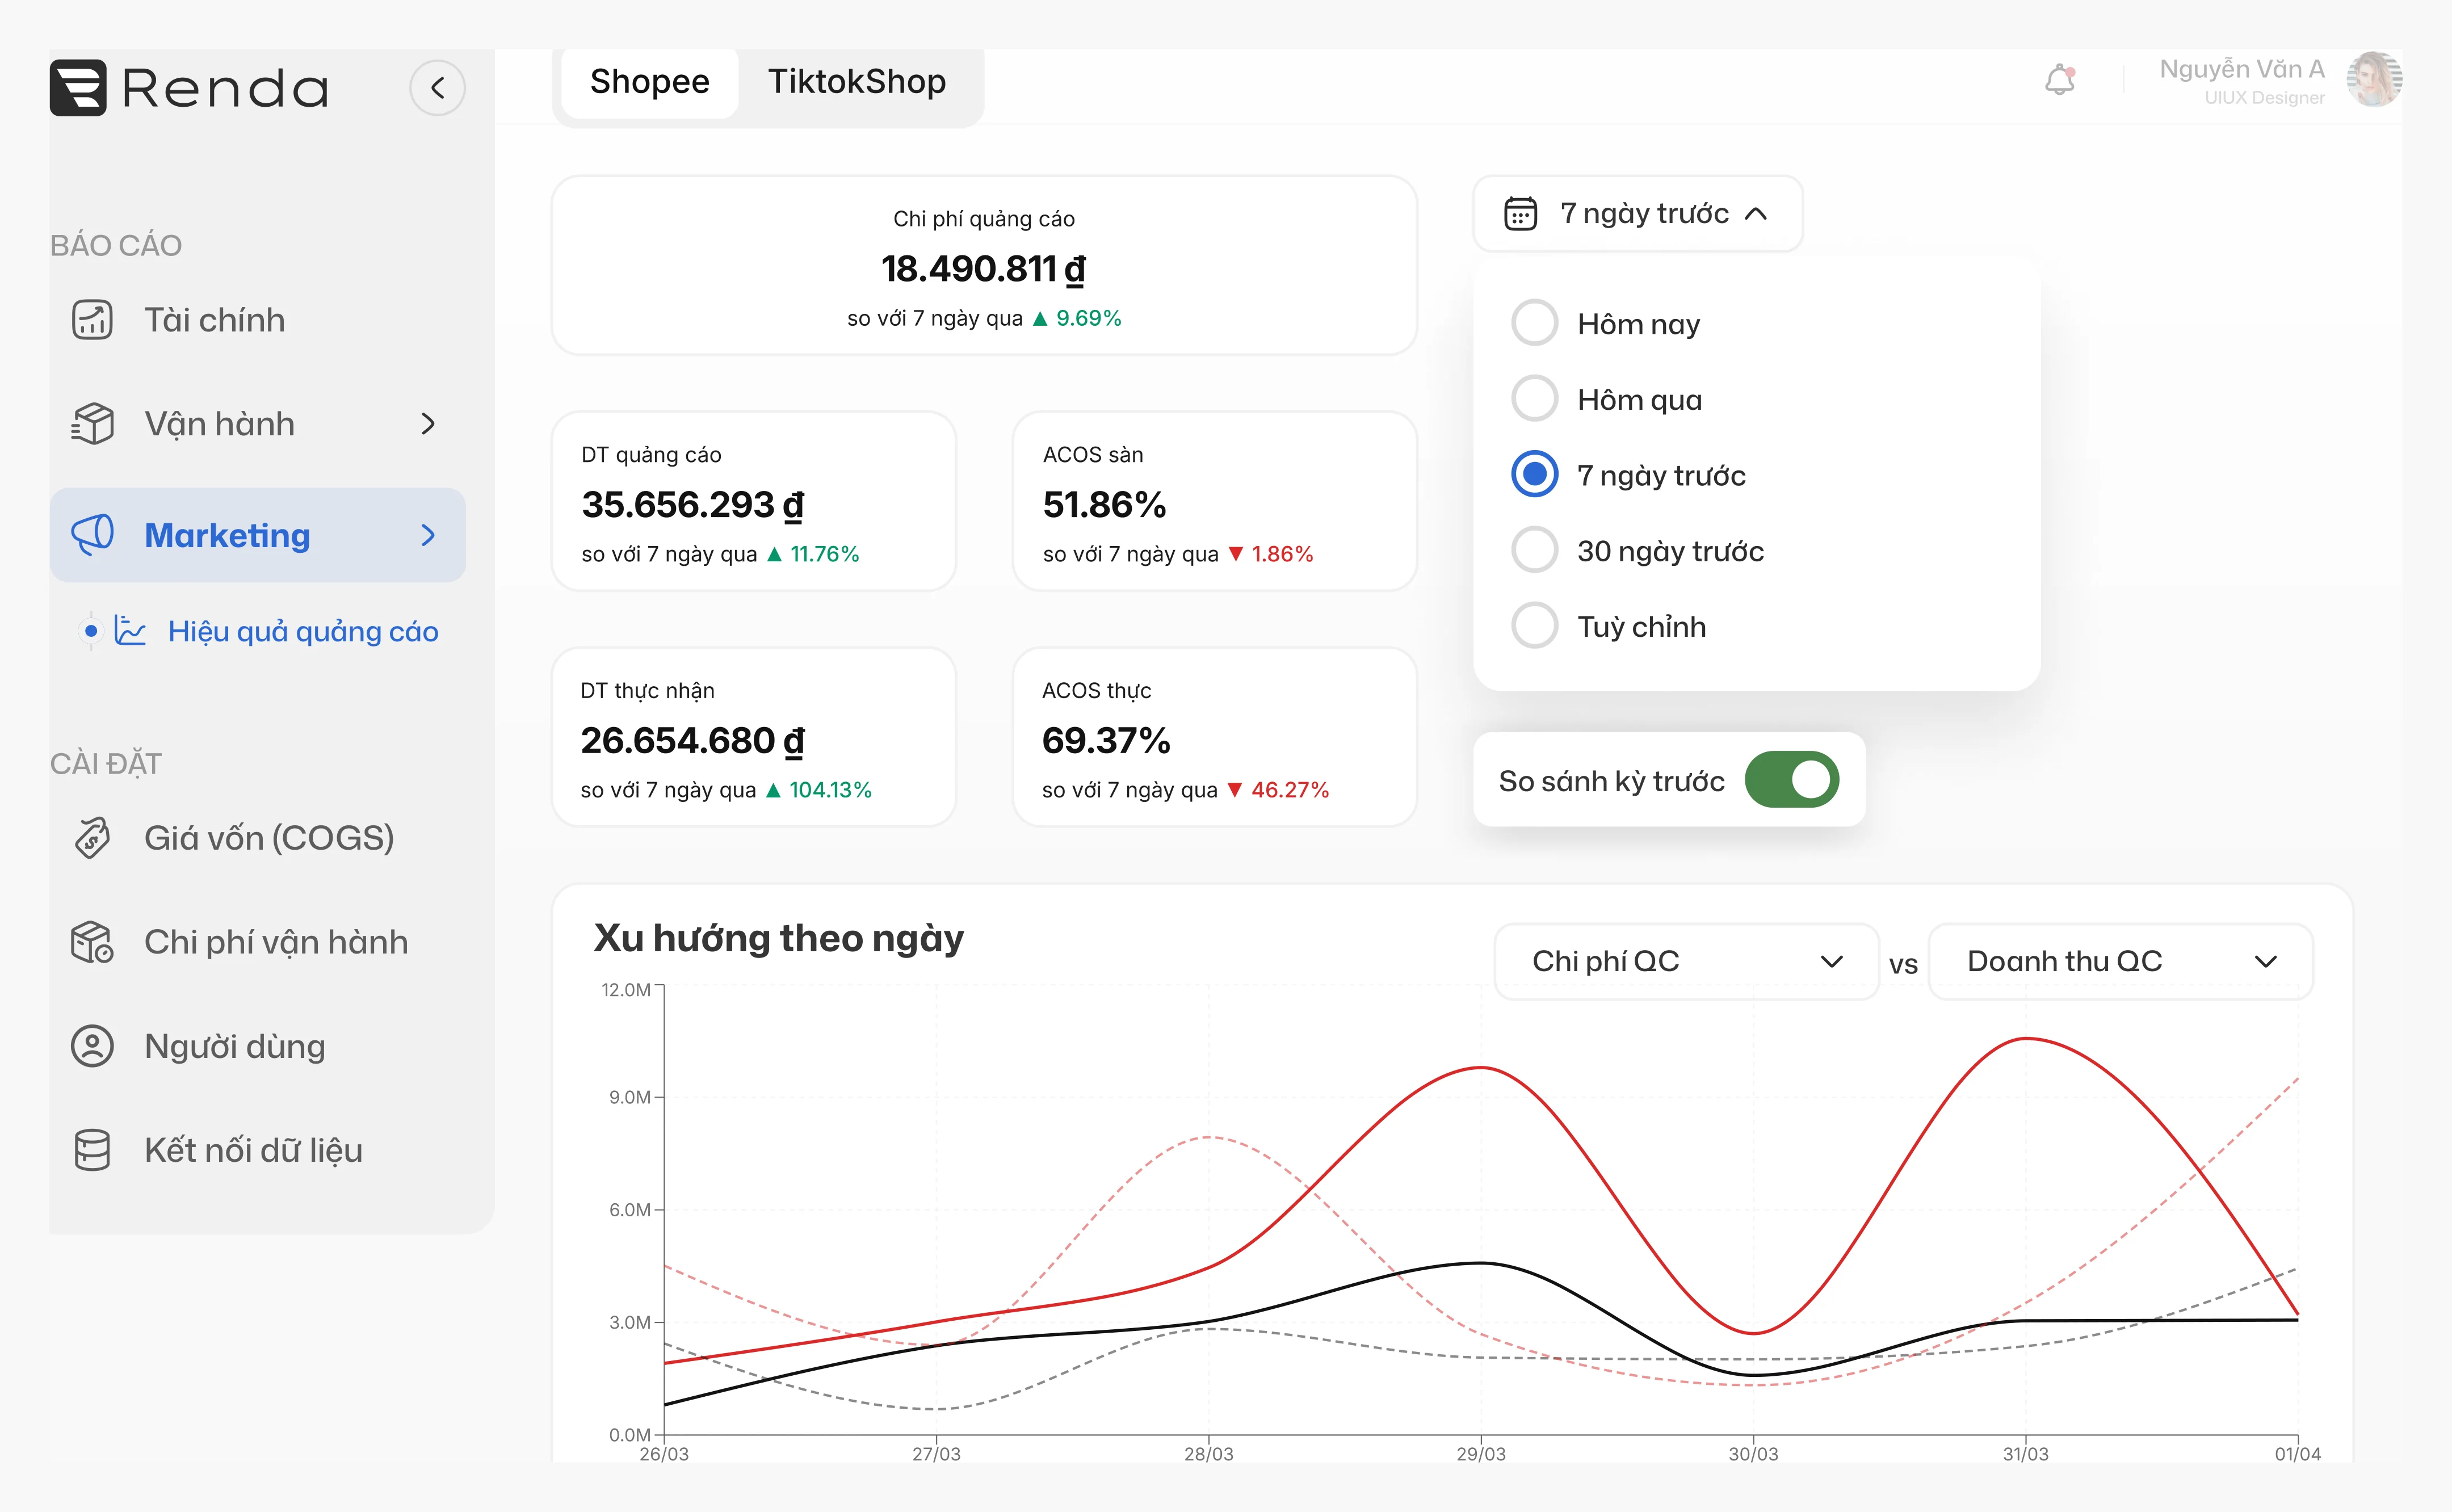The image size is (2452, 1512).
Task: Click the 104.13% change indicator
Action: pos(819,790)
